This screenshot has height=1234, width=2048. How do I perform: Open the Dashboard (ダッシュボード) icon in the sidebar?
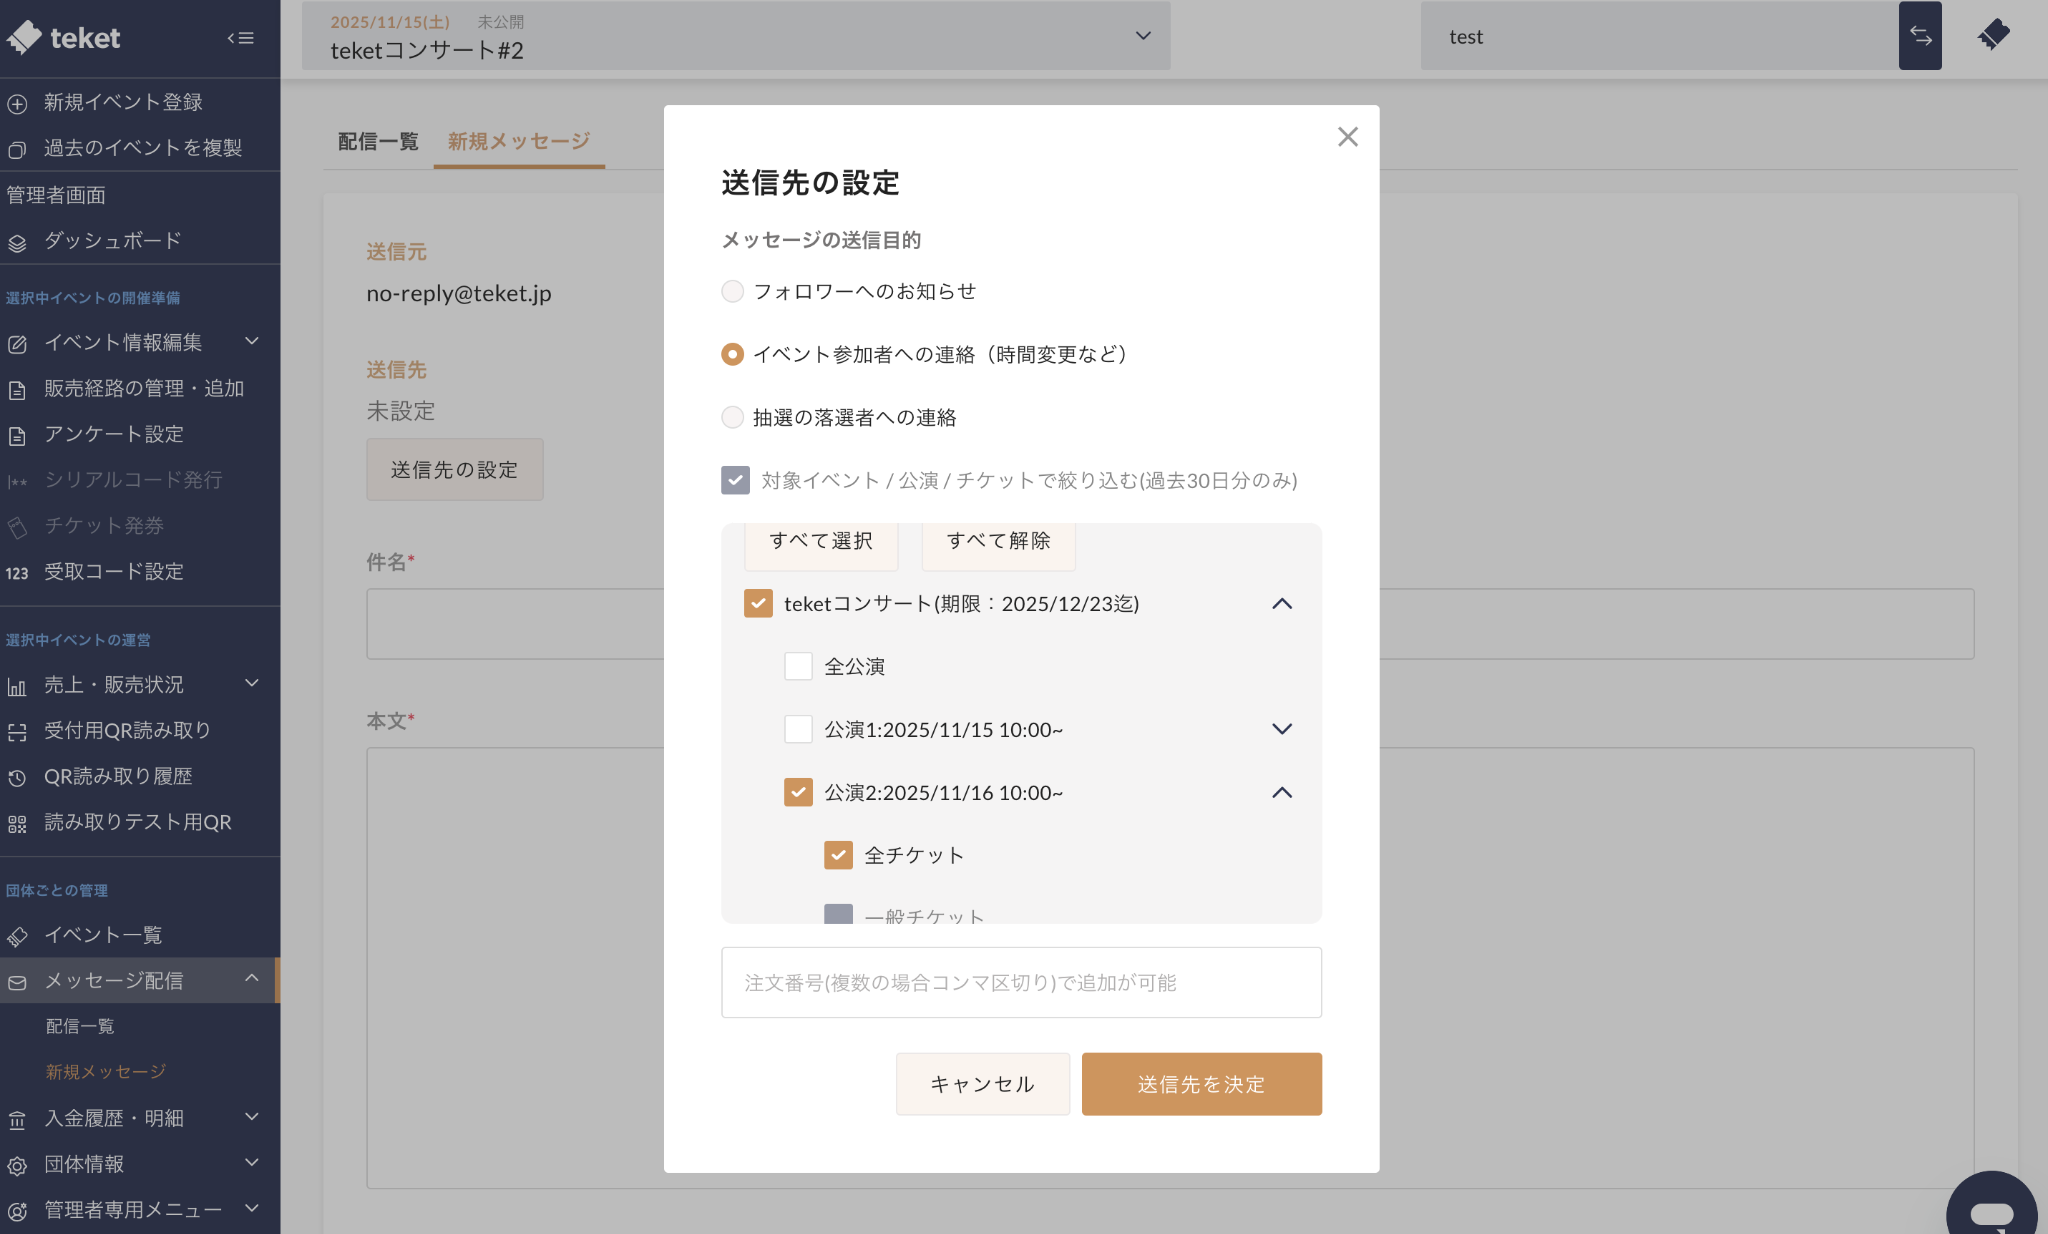pyautogui.click(x=17, y=242)
